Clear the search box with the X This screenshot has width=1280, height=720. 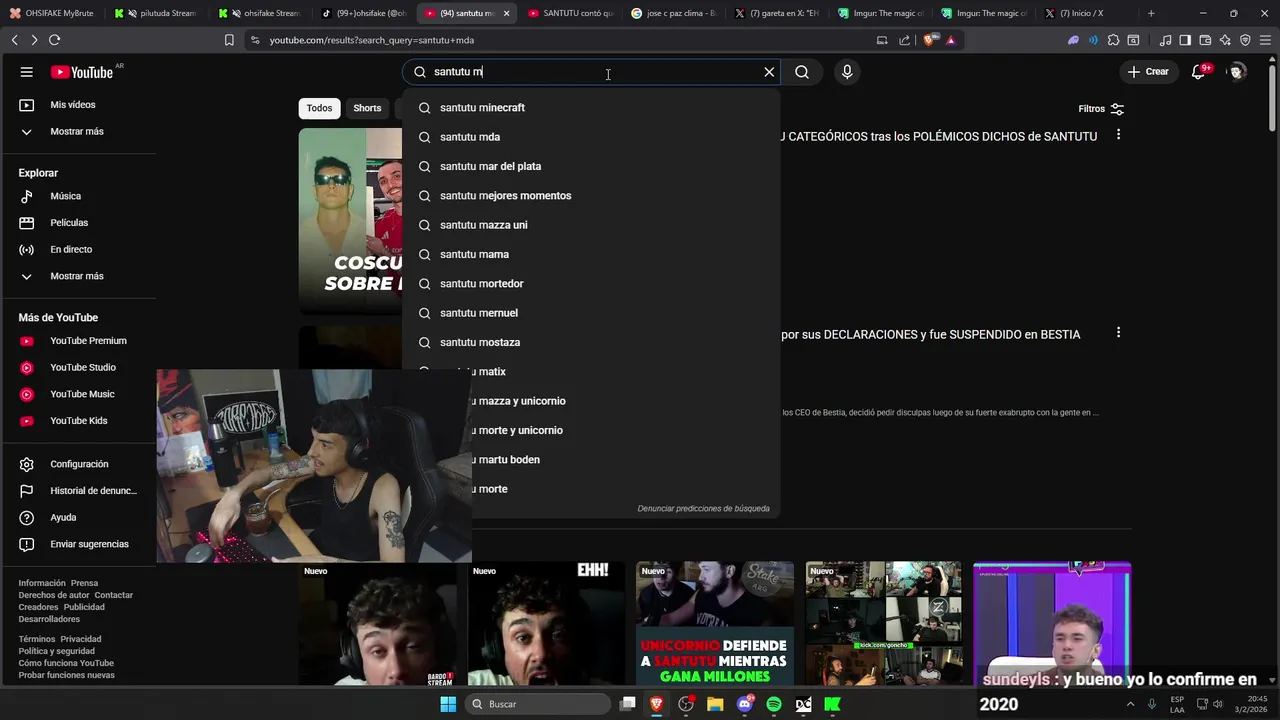click(x=769, y=72)
